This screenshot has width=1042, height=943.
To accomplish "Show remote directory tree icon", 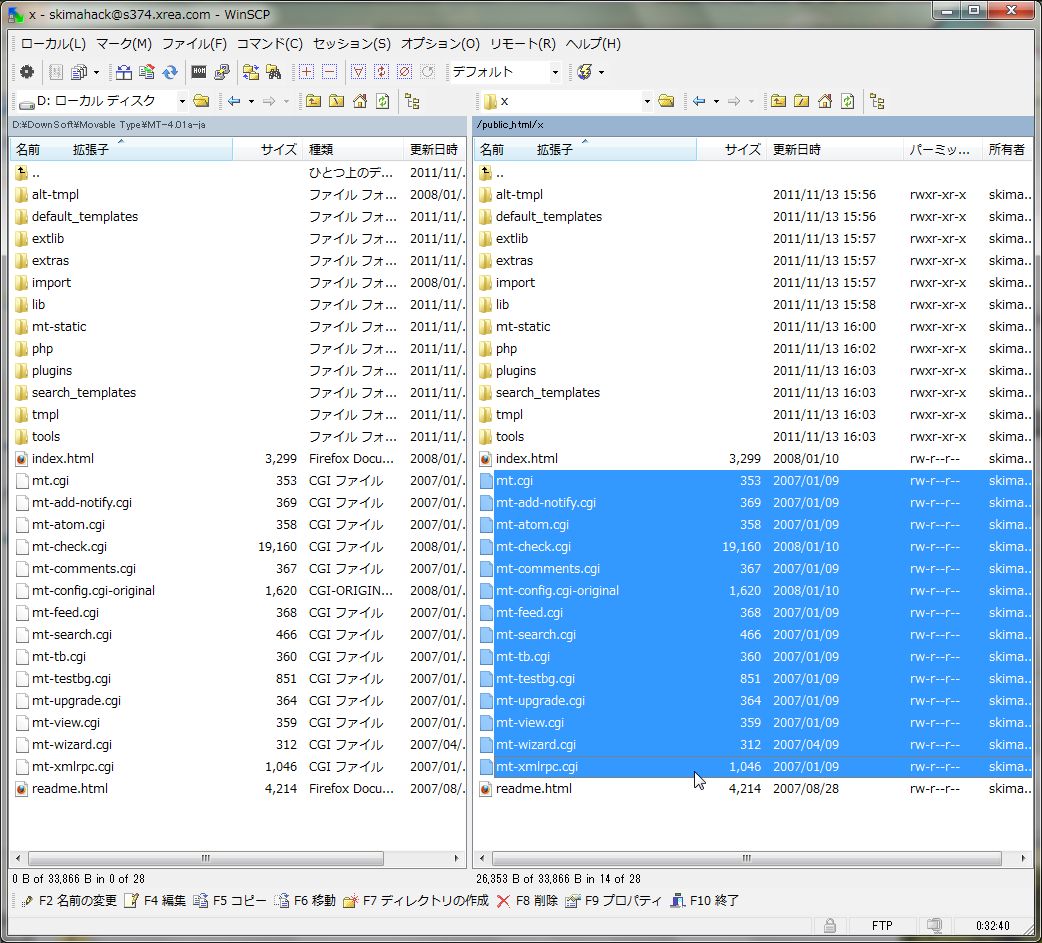I will 877,101.
